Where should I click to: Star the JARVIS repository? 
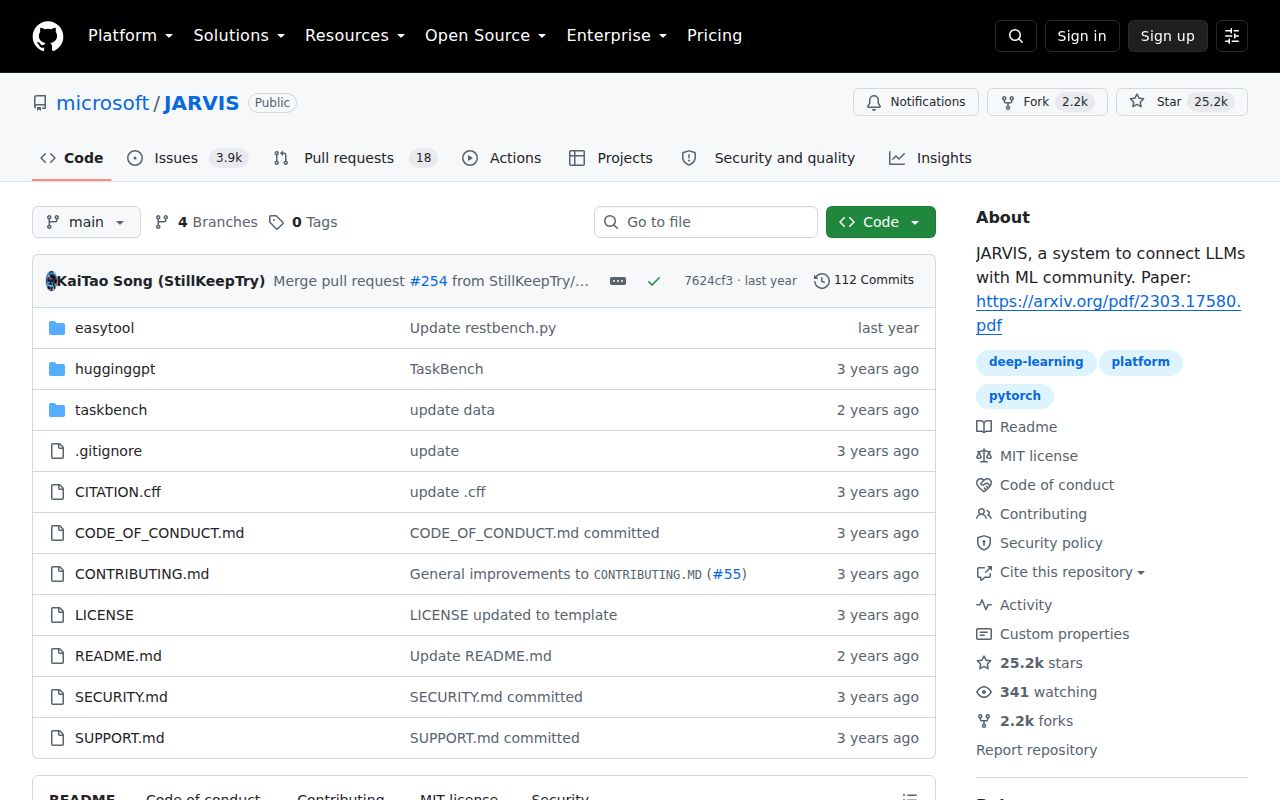1182,102
